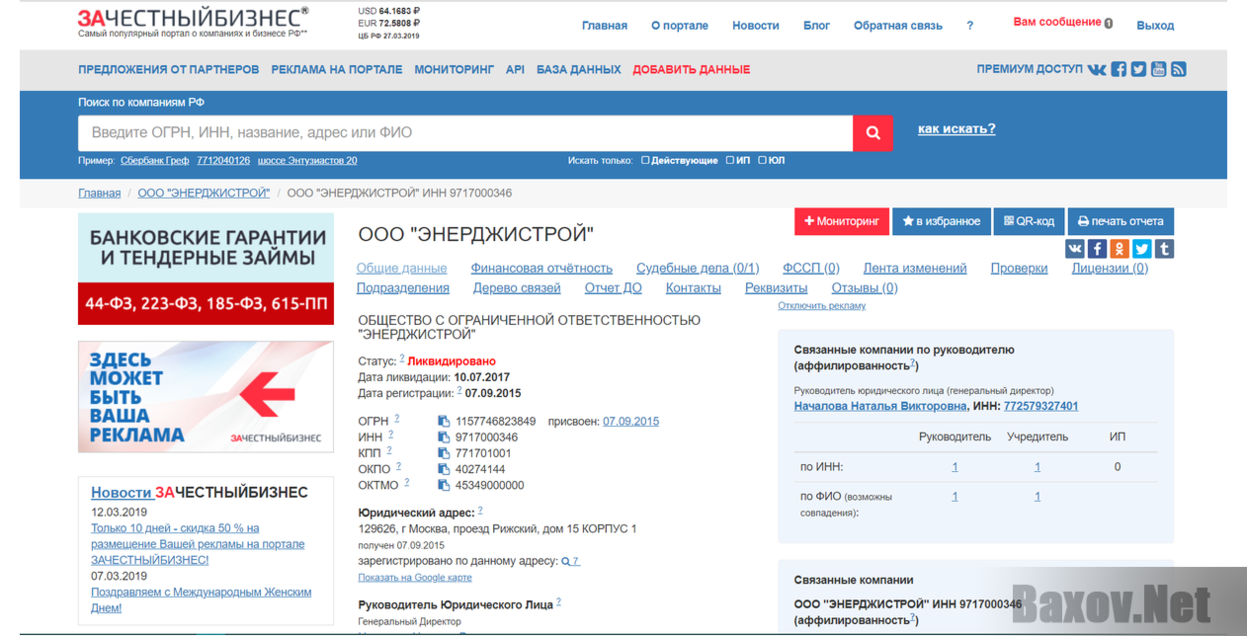This screenshot has height=636, width=1247.
Task: Open Реклама на портале menu item
Action: coord(337,70)
